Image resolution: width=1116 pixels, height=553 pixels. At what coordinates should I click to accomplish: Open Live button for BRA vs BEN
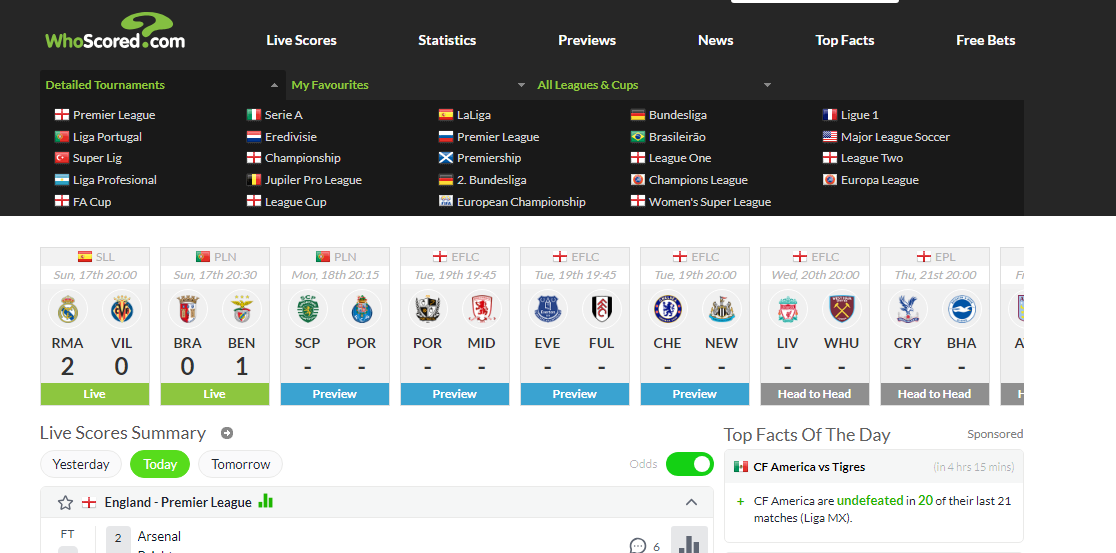tap(215, 394)
